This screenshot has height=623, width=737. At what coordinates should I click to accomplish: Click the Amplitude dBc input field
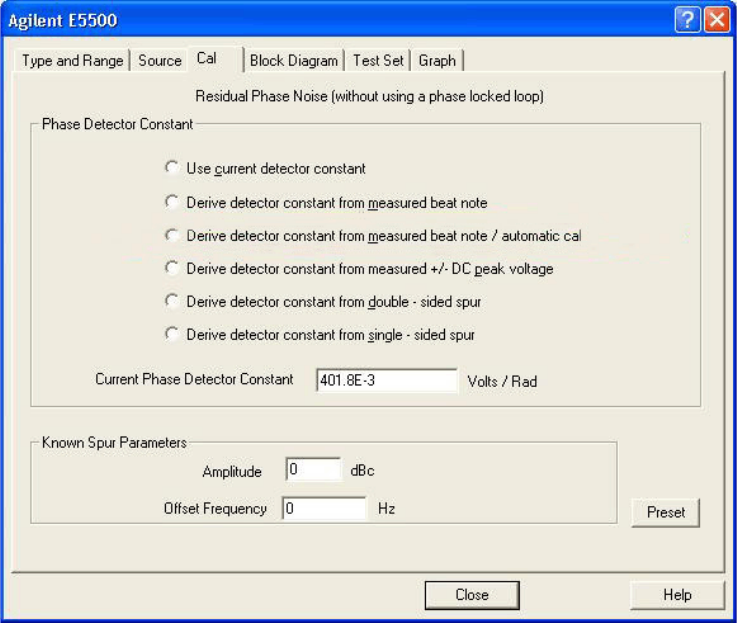(x=313, y=469)
